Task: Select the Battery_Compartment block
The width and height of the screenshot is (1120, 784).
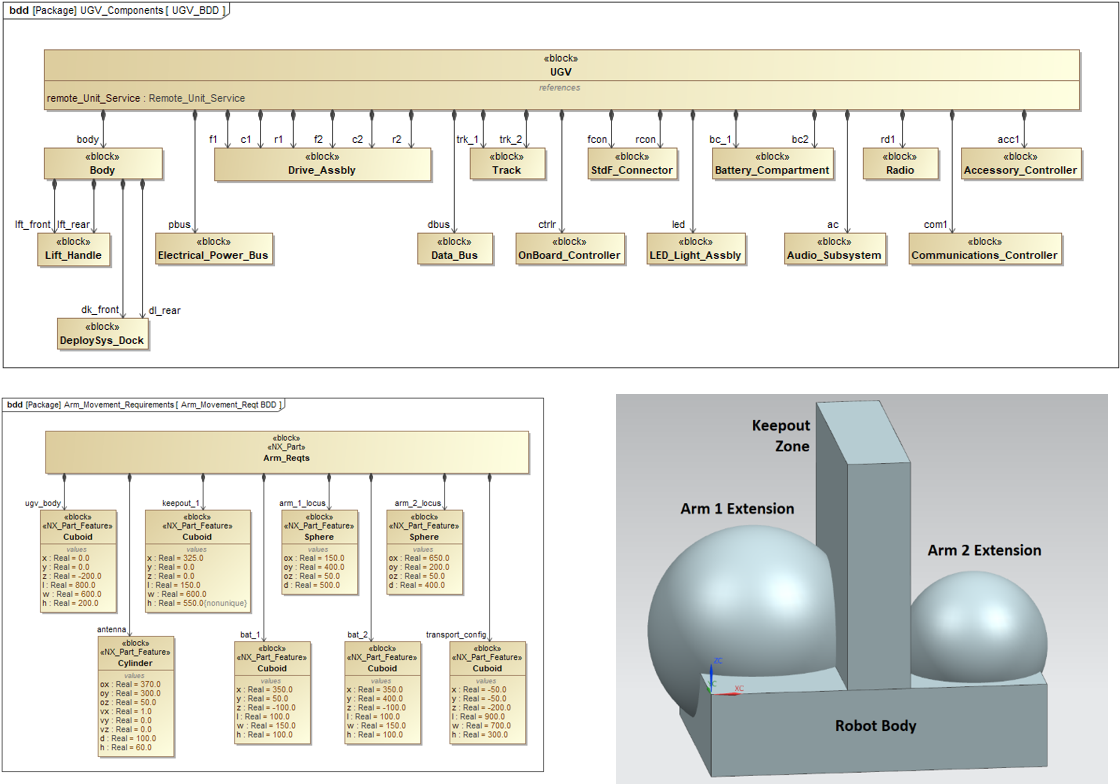Action: [772, 164]
